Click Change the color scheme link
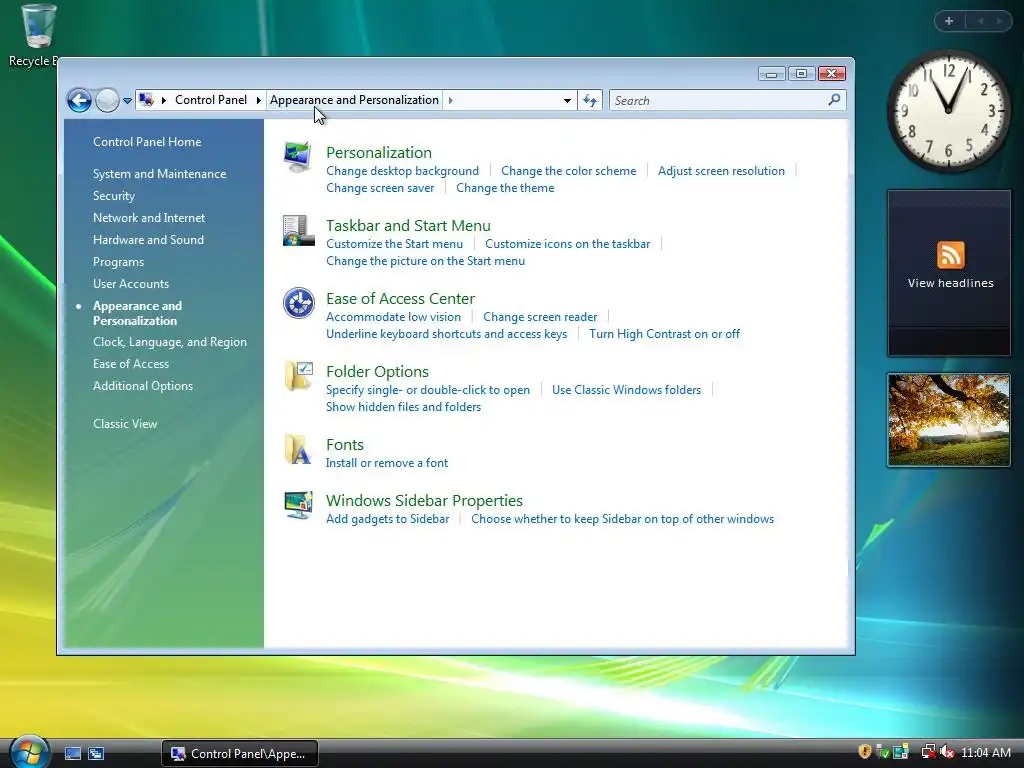1024x768 pixels. coord(568,171)
